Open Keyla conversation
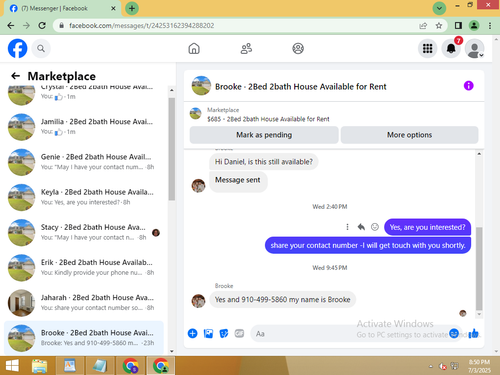This screenshot has width=500, height=375. [84, 197]
